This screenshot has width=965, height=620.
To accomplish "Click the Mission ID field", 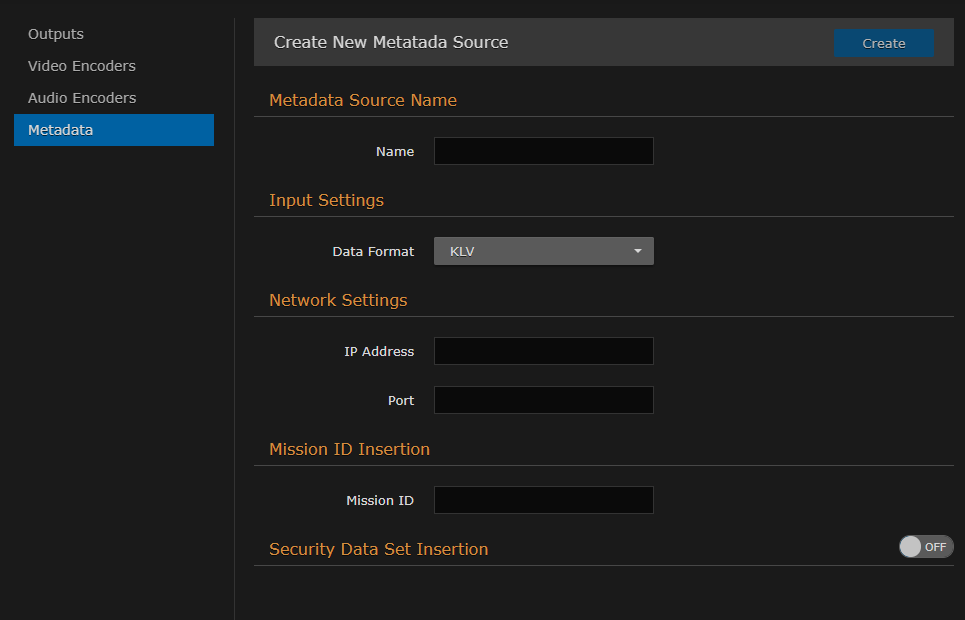I will click(543, 500).
